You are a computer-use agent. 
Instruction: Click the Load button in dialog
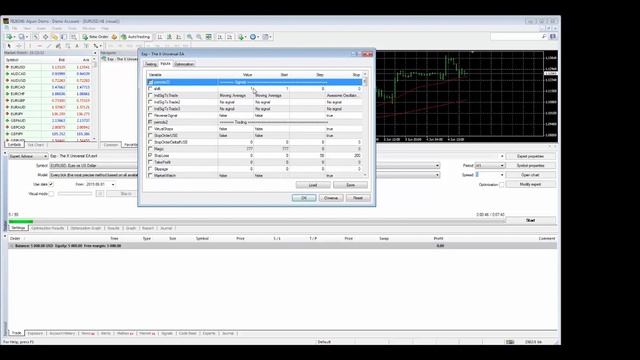(x=313, y=185)
